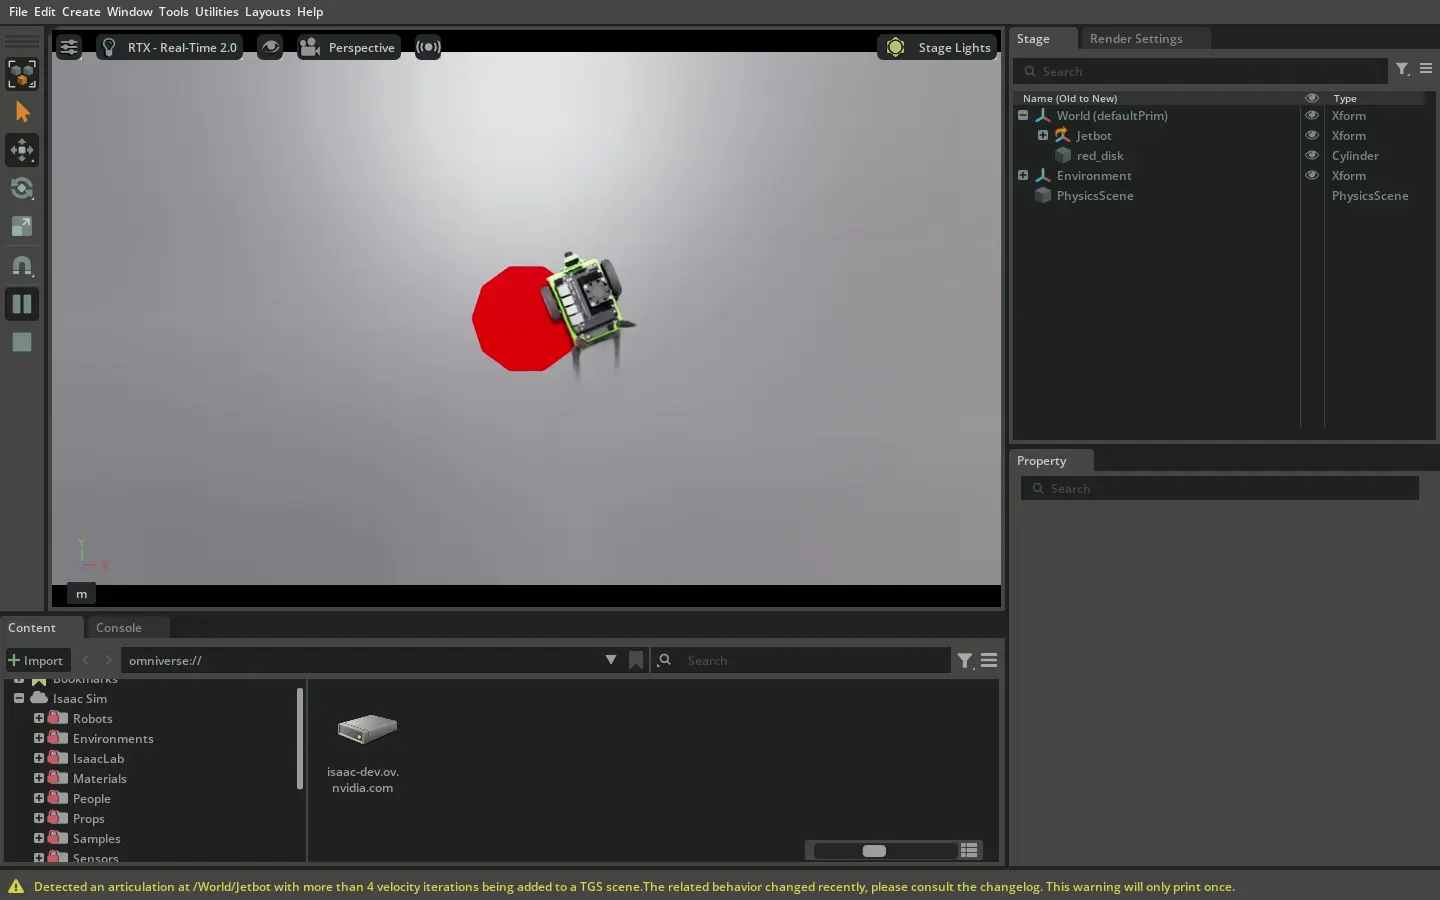The width and height of the screenshot is (1440, 900).
Task: Click the Move tool in left toolbar
Action: pyautogui.click(x=22, y=151)
